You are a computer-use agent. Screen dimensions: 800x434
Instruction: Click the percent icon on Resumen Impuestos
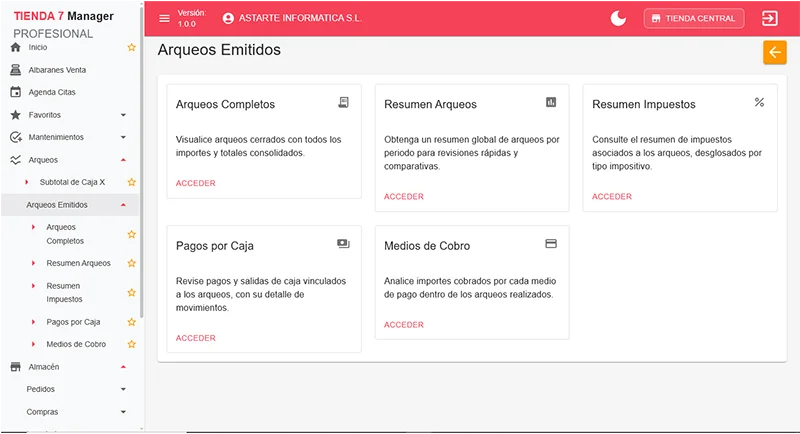pyautogui.click(x=759, y=103)
